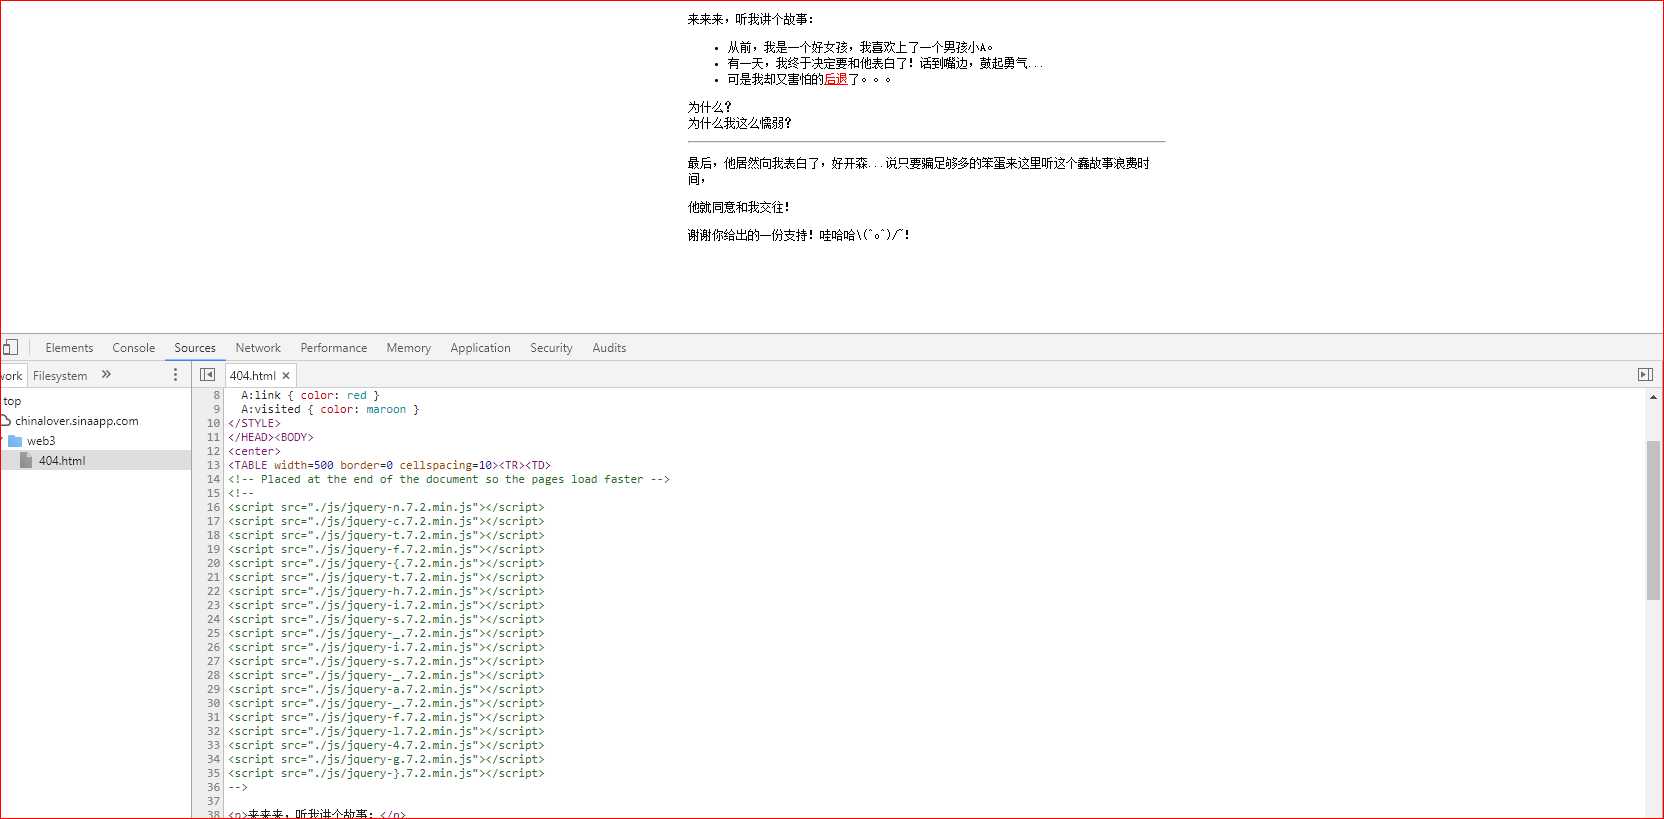
Task: Click the jquery-{.7.2.min.js script line
Action: [x=386, y=563]
